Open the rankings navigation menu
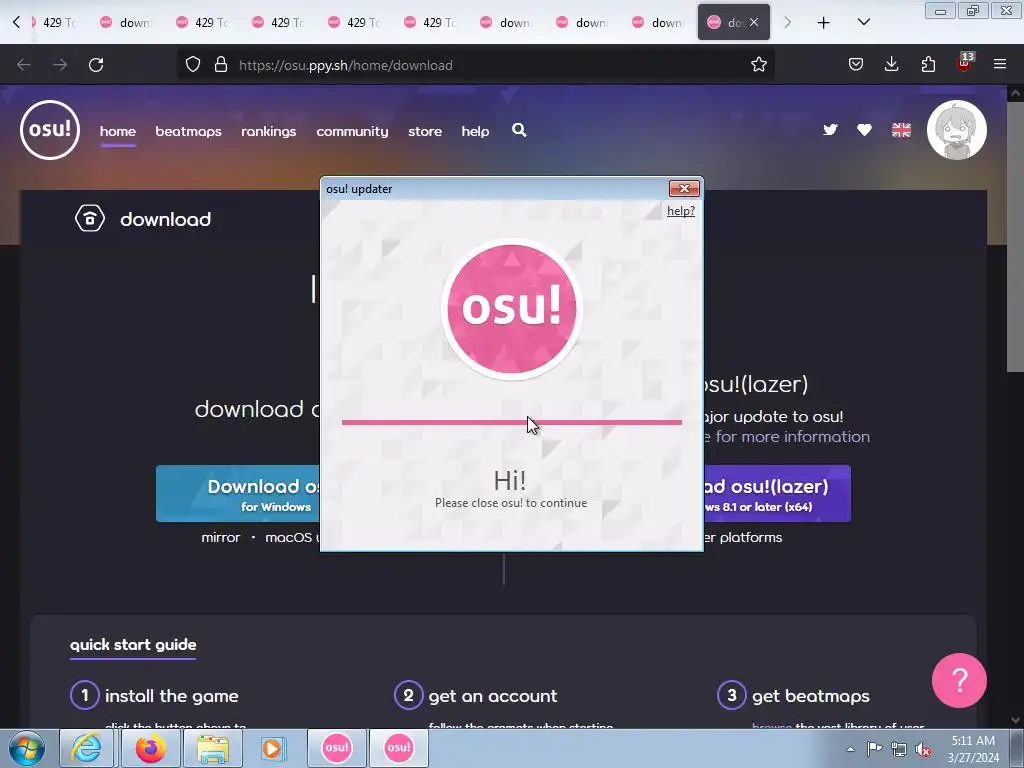Screen dimensions: 1024x768 pyautogui.click(x=268, y=131)
